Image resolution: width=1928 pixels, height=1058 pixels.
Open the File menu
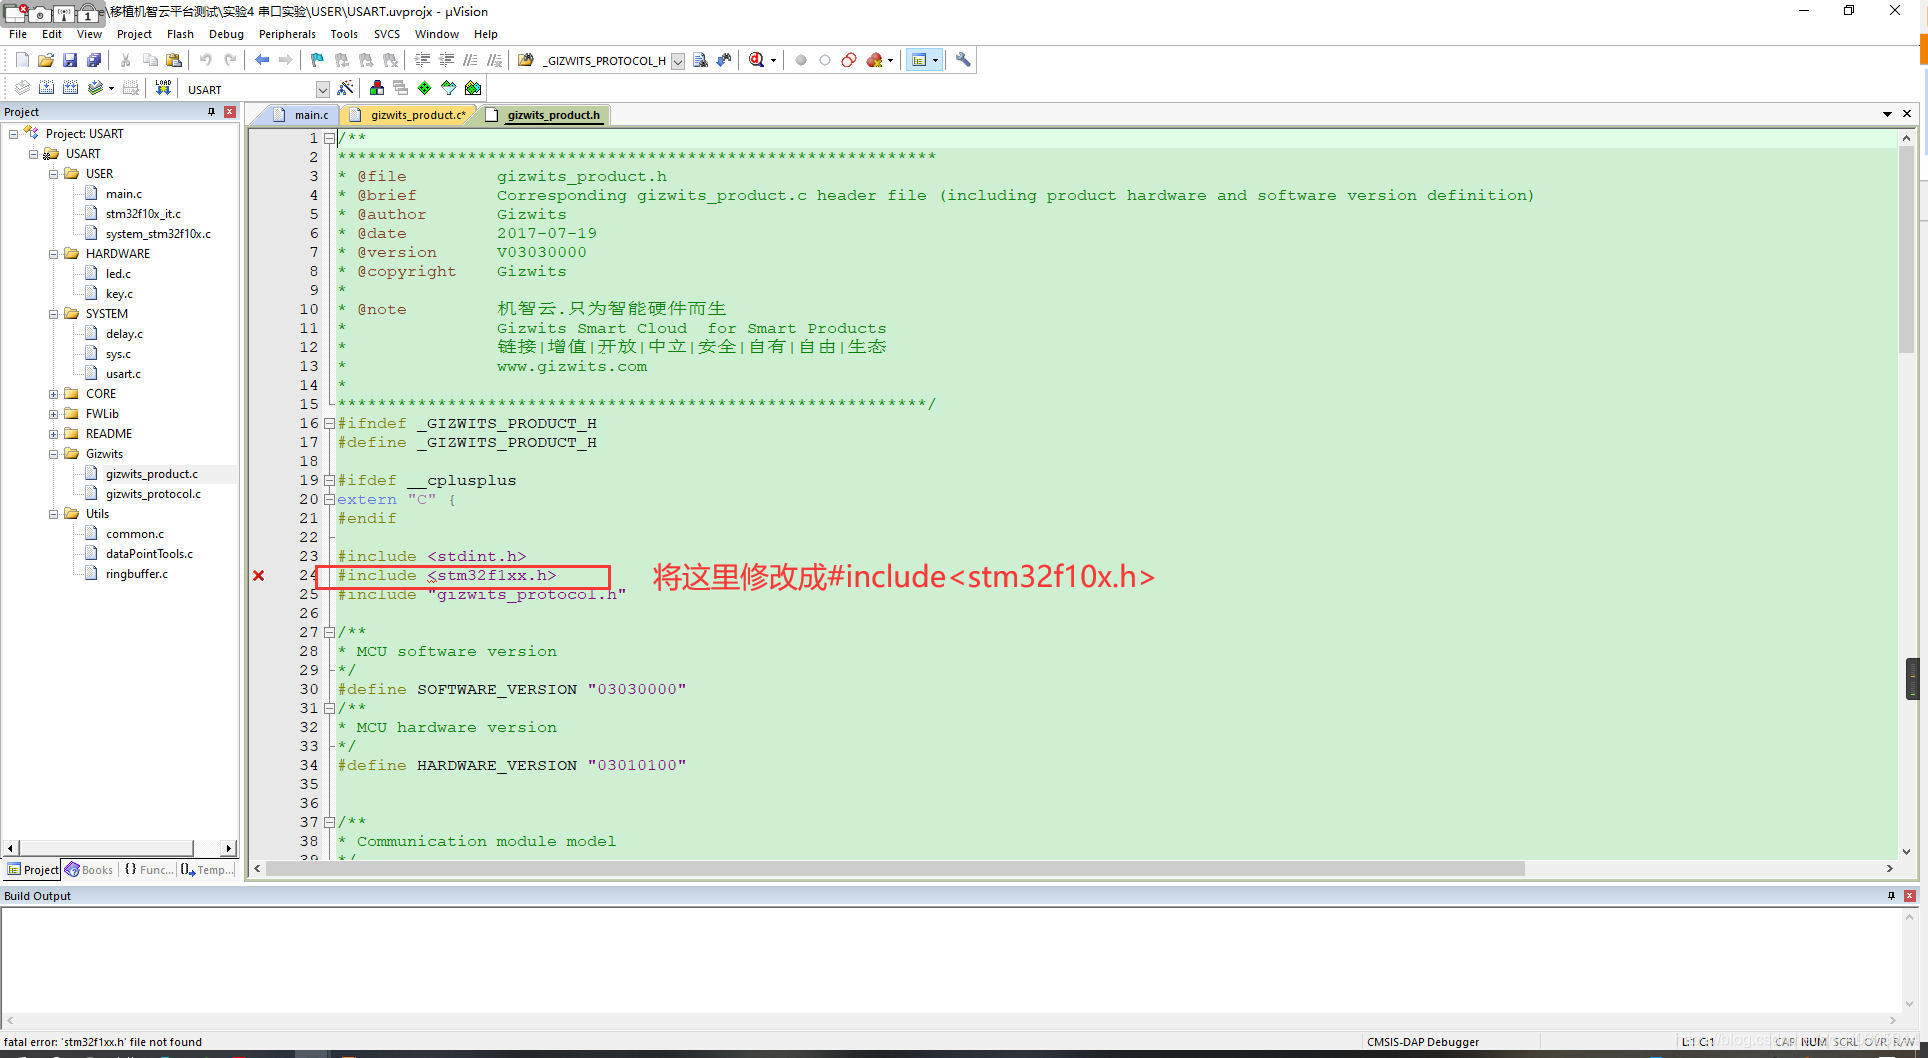click(18, 34)
